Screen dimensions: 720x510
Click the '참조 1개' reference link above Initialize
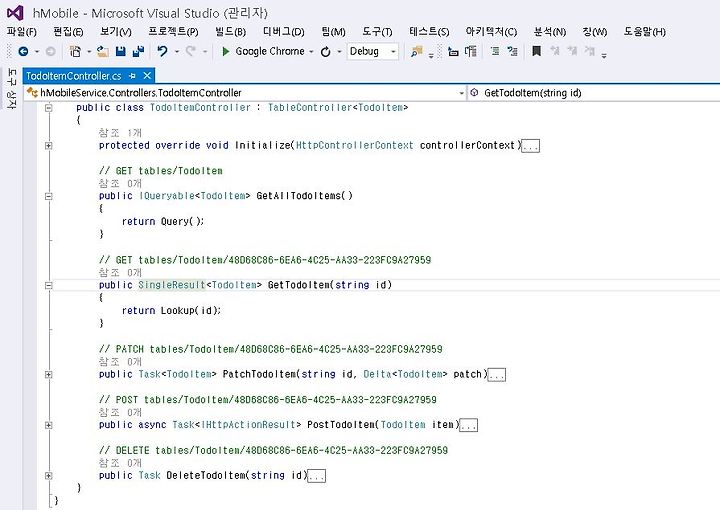pyautogui.click(x=120, y=133)
